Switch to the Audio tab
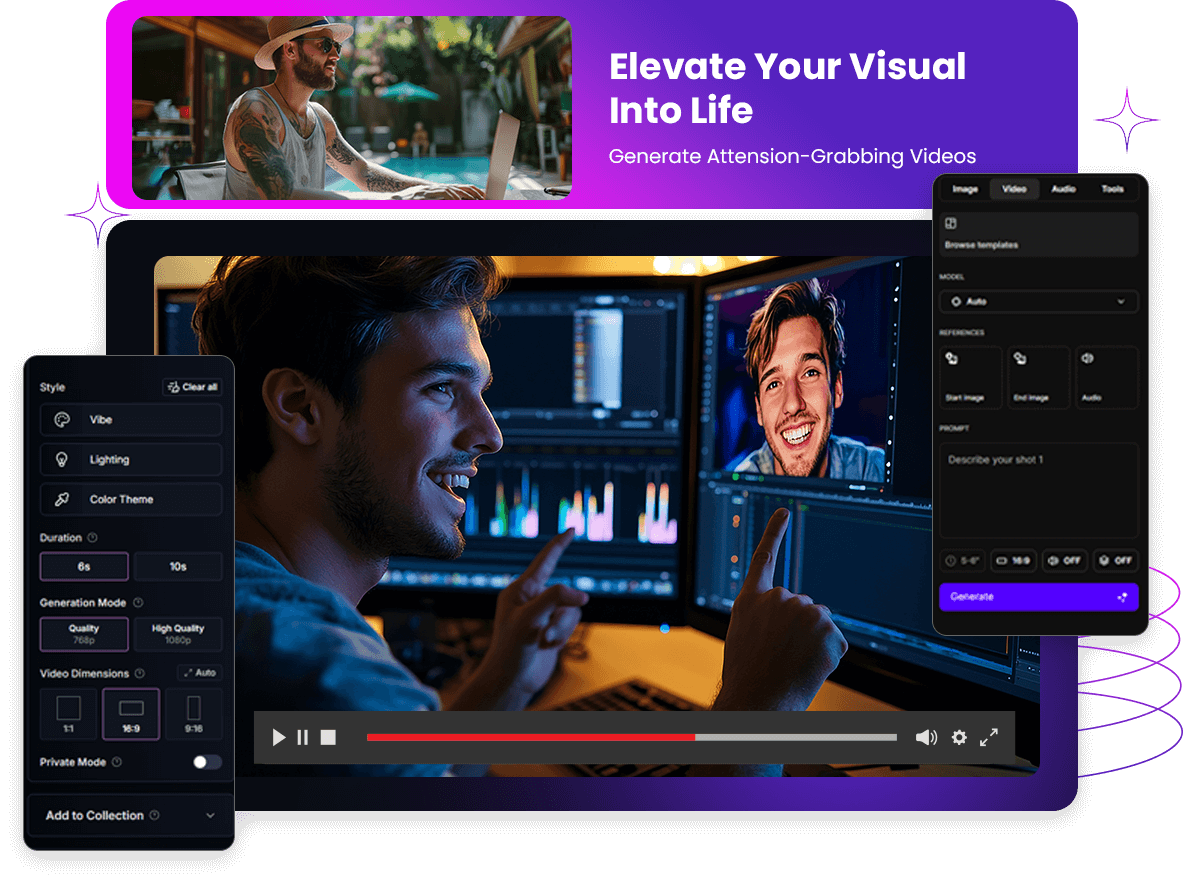 click(1063, 189)
